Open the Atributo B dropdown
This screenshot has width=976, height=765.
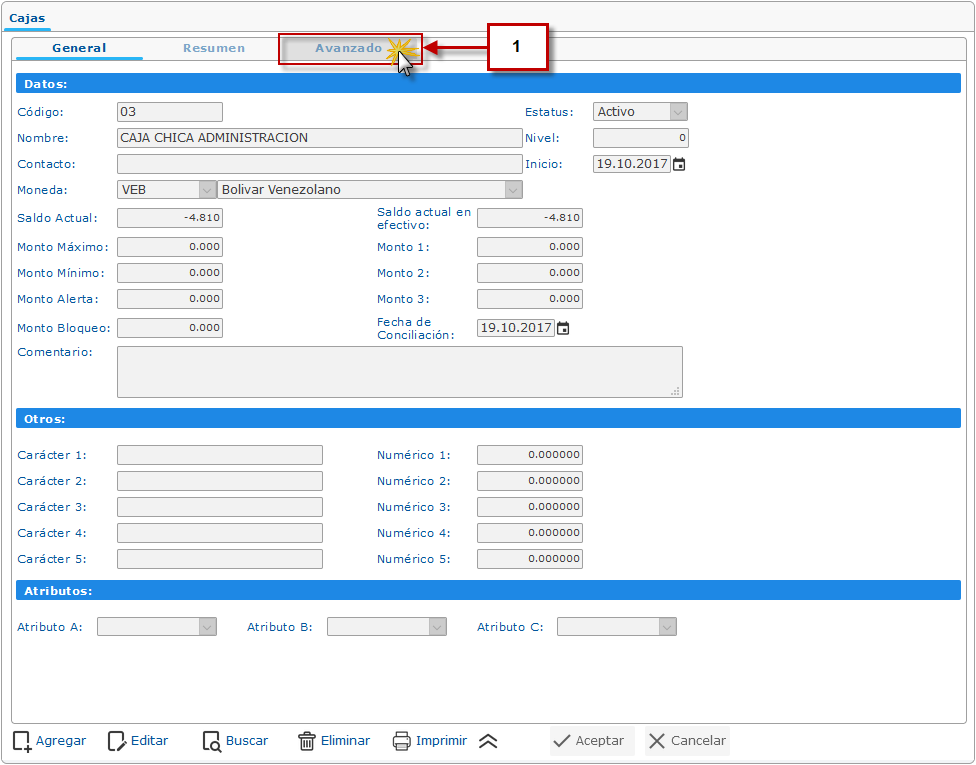pyautogui.click(x=437, y=627)
